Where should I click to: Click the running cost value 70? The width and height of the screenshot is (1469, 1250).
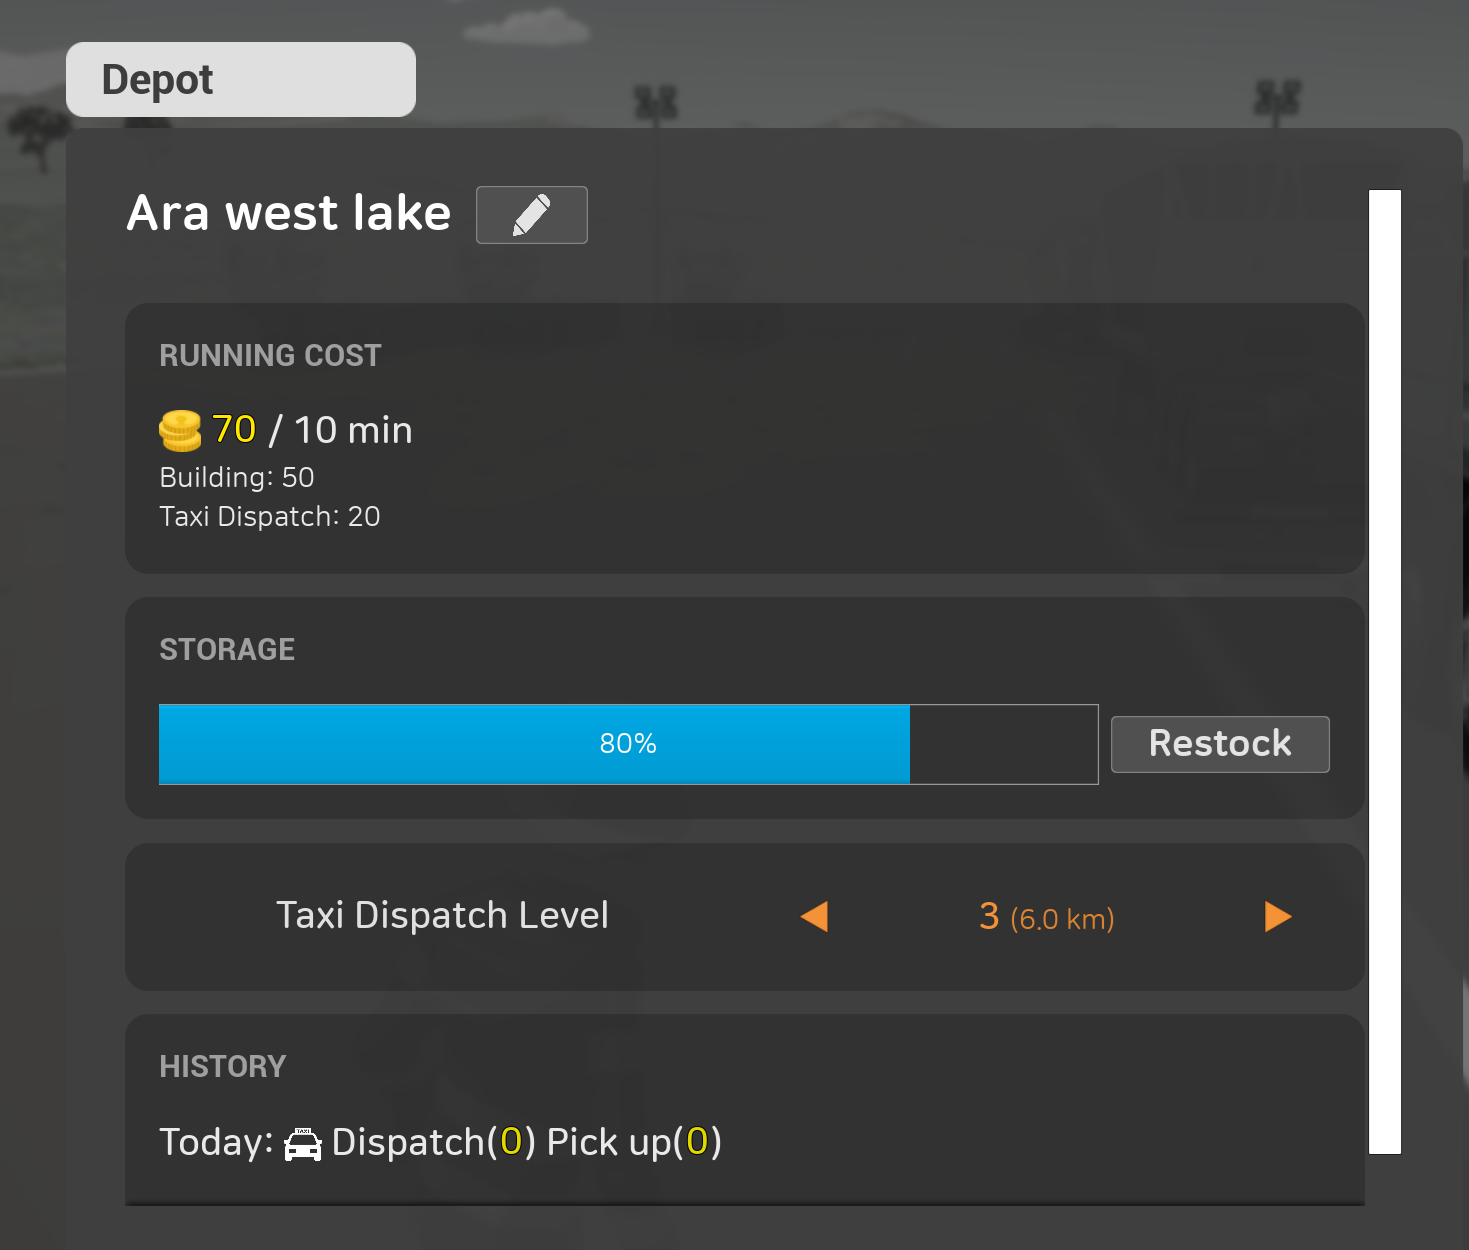234,430
